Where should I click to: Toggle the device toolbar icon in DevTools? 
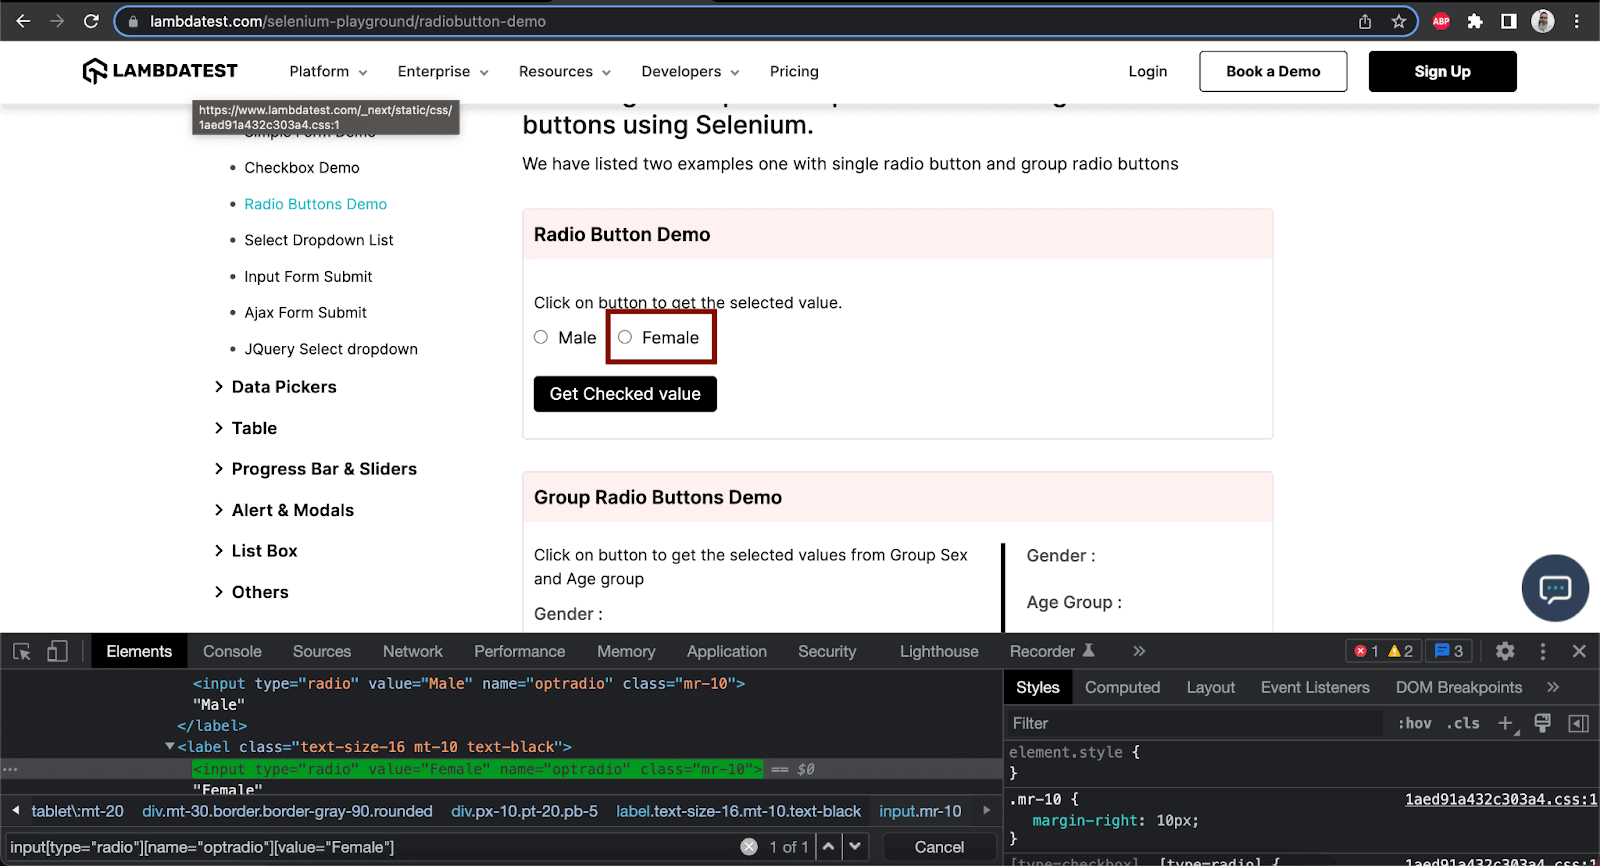click(57, 652)
